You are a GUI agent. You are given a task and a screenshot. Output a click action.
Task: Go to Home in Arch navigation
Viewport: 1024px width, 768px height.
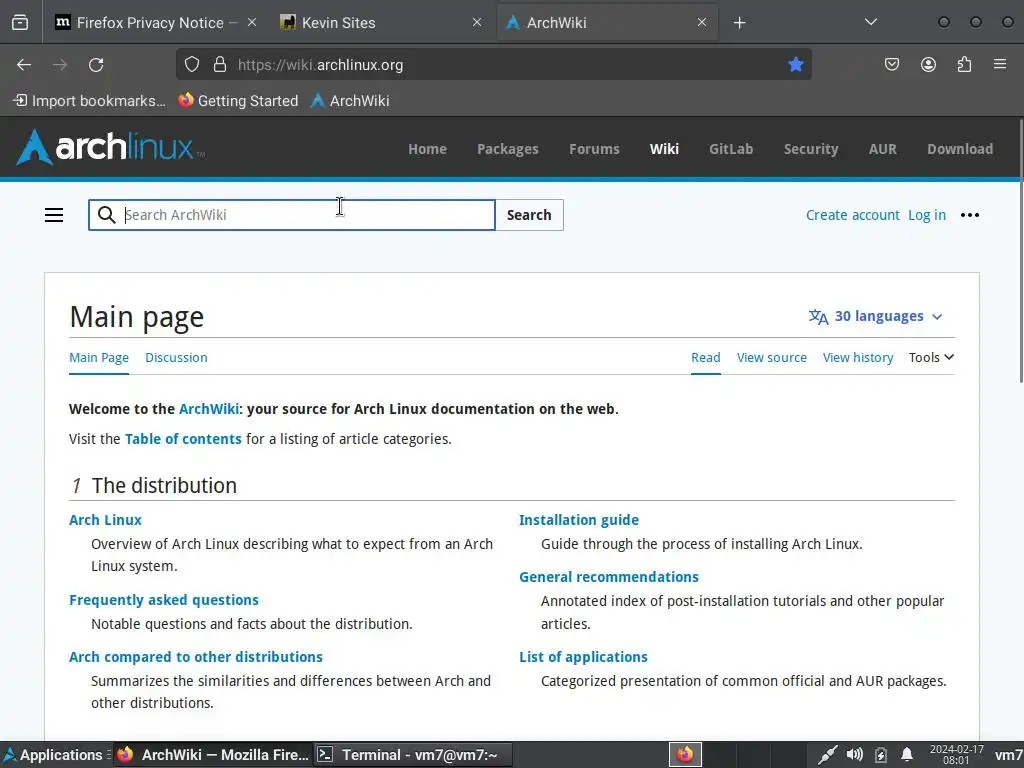pyautogui.click(x=427, y=149)
